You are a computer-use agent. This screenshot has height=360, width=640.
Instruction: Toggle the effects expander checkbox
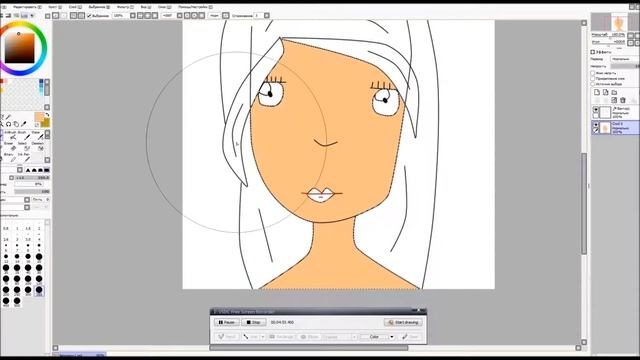593,52
